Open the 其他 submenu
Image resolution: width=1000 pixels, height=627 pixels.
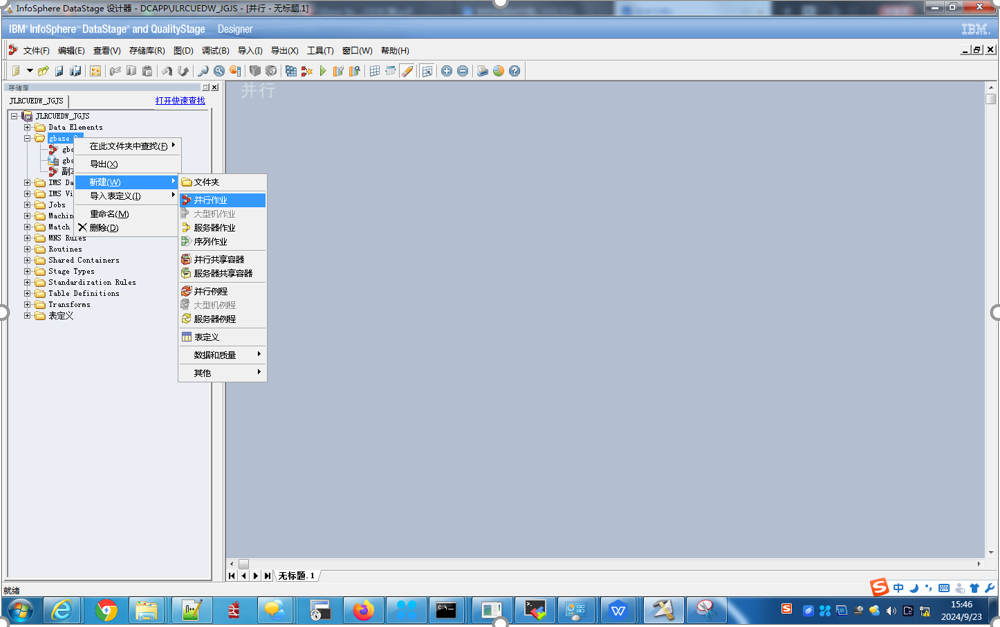point(222,373)
